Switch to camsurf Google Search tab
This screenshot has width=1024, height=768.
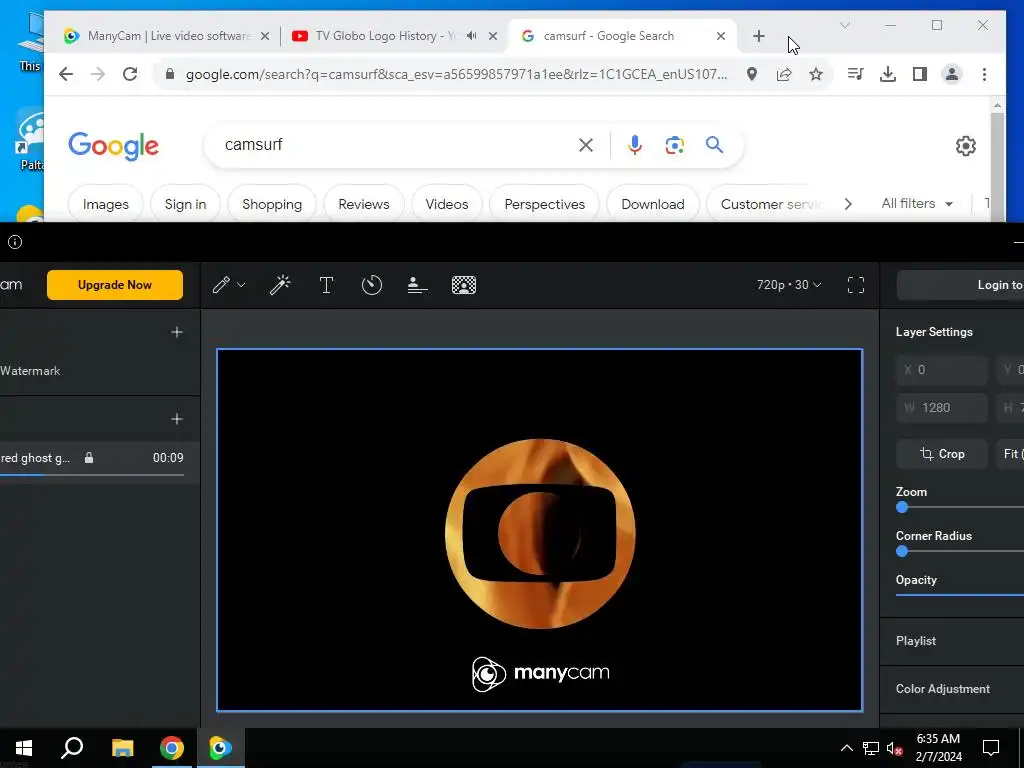click(622, 36)
